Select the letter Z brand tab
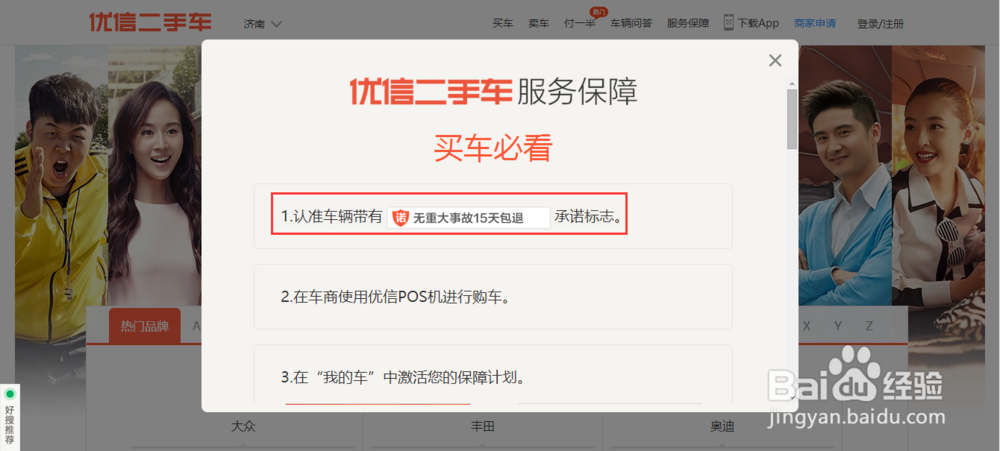 click(869, 326)
